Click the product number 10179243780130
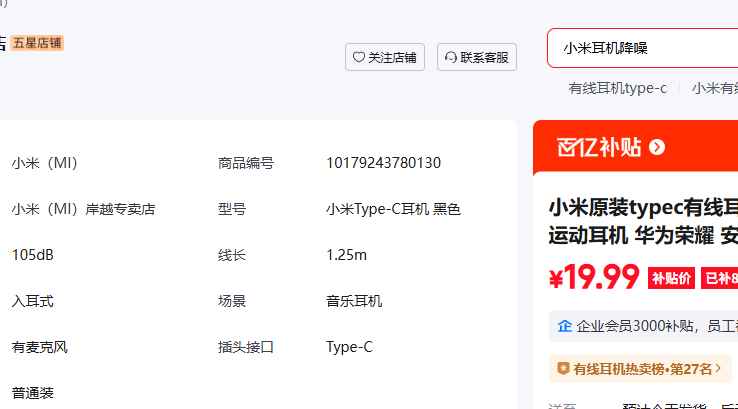 coord(383,163)
